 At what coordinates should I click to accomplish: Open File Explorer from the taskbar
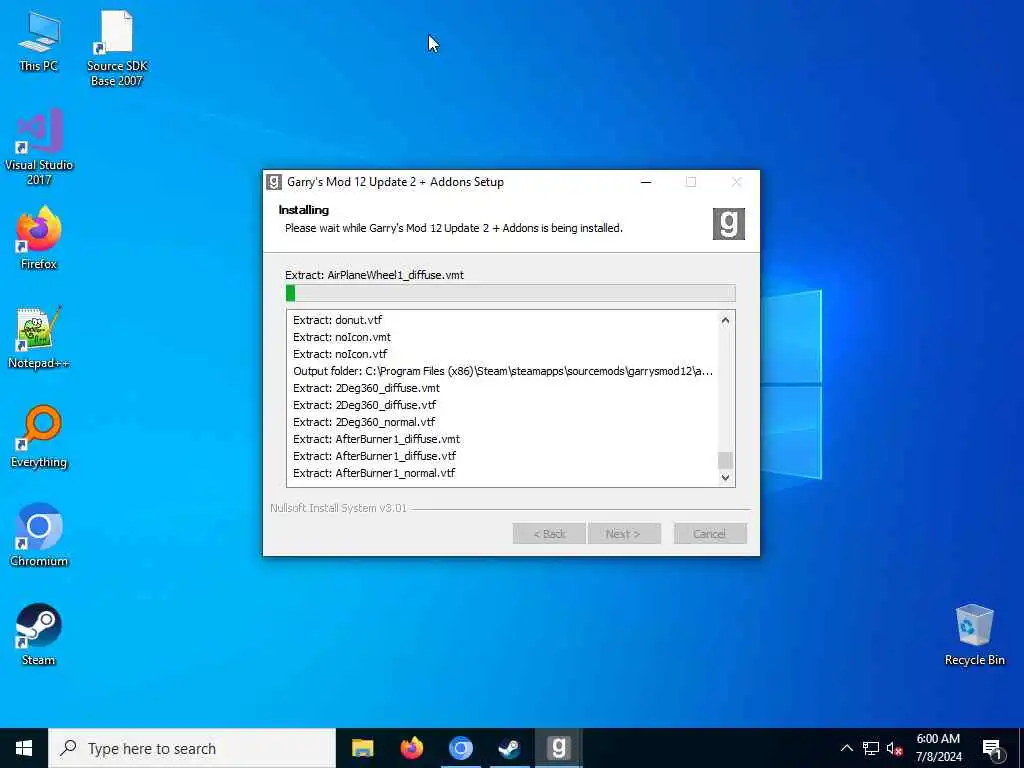[x=362, y=748]
